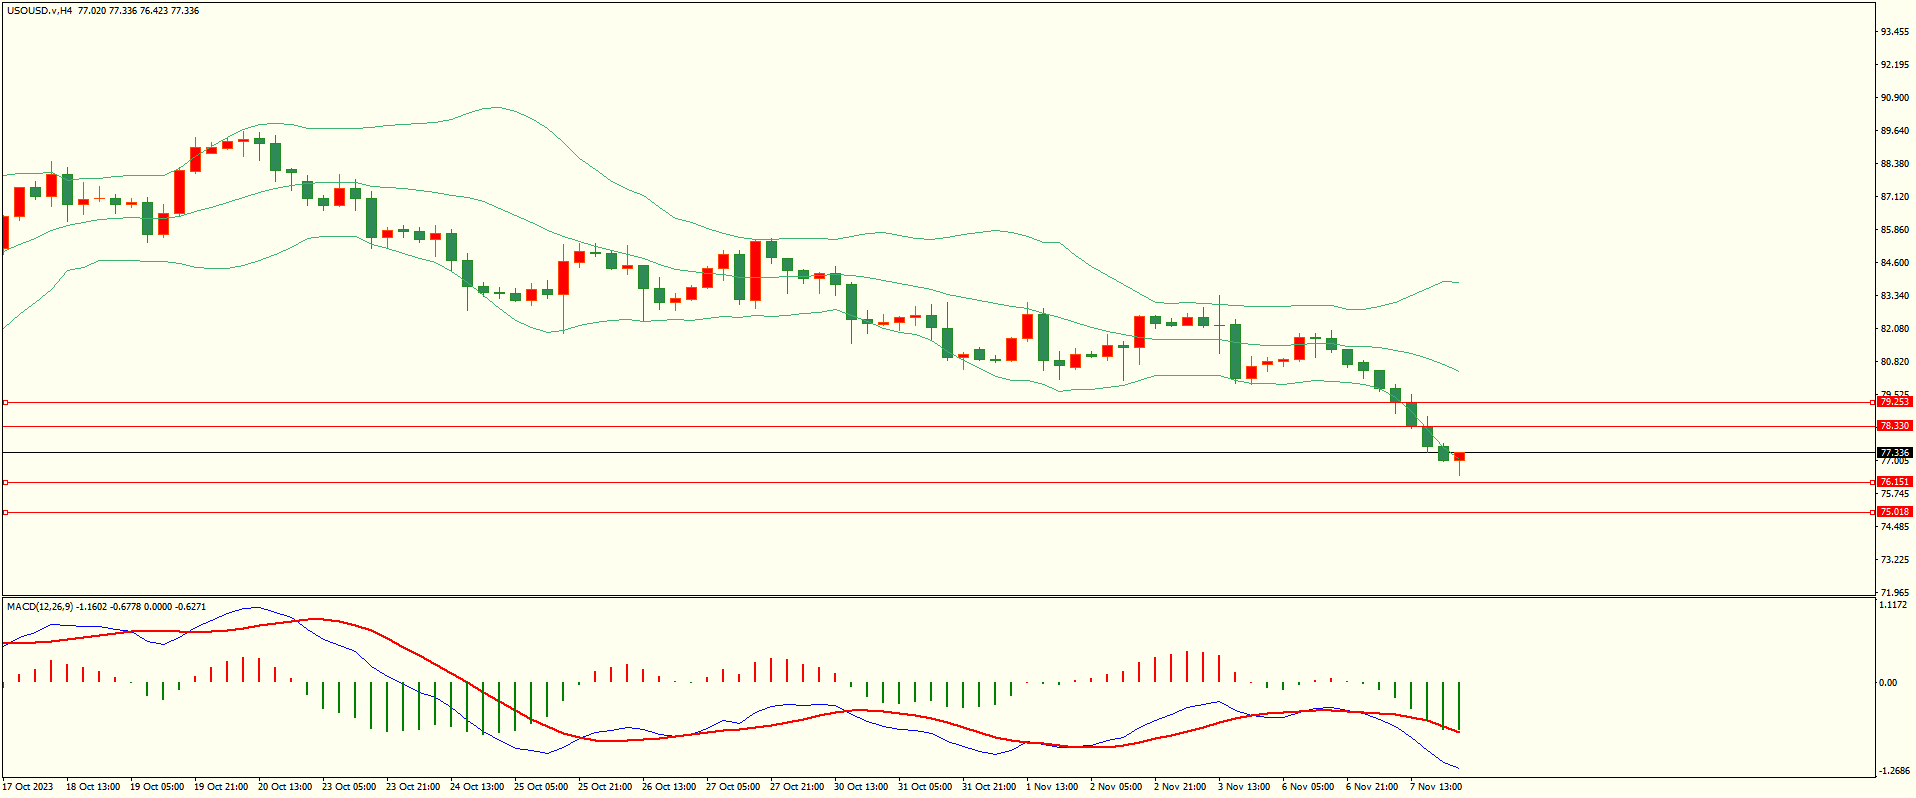
Task: Select the 79.253 red price tag
Action: tap(1894, 402)
